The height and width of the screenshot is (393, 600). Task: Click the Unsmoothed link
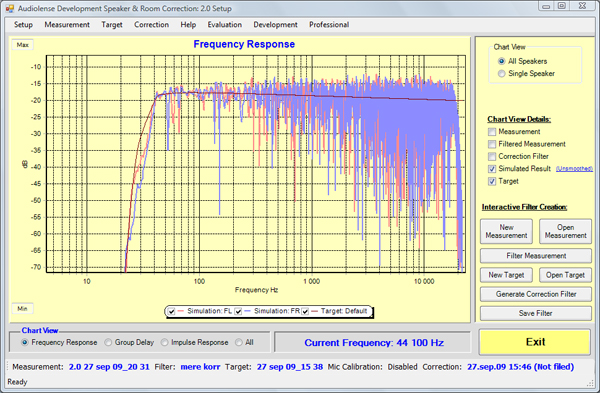click(574, 169)
